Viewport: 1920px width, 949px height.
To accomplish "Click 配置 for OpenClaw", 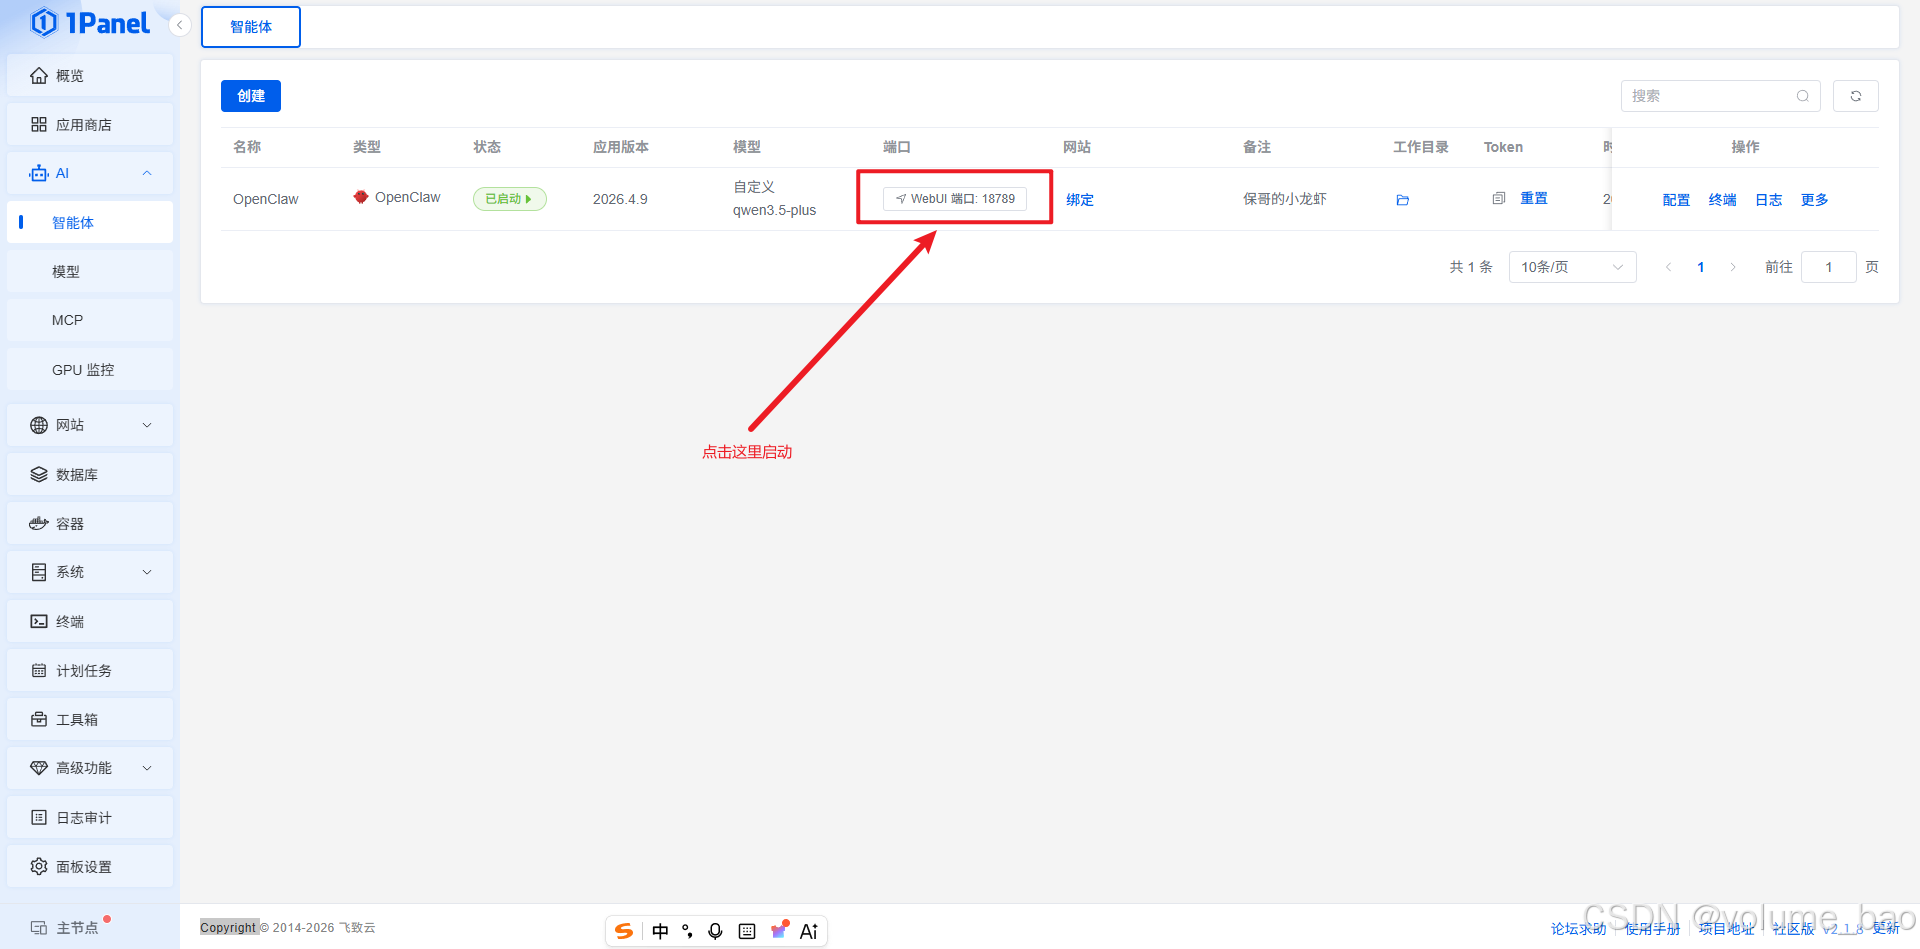I will [1677, 200].
